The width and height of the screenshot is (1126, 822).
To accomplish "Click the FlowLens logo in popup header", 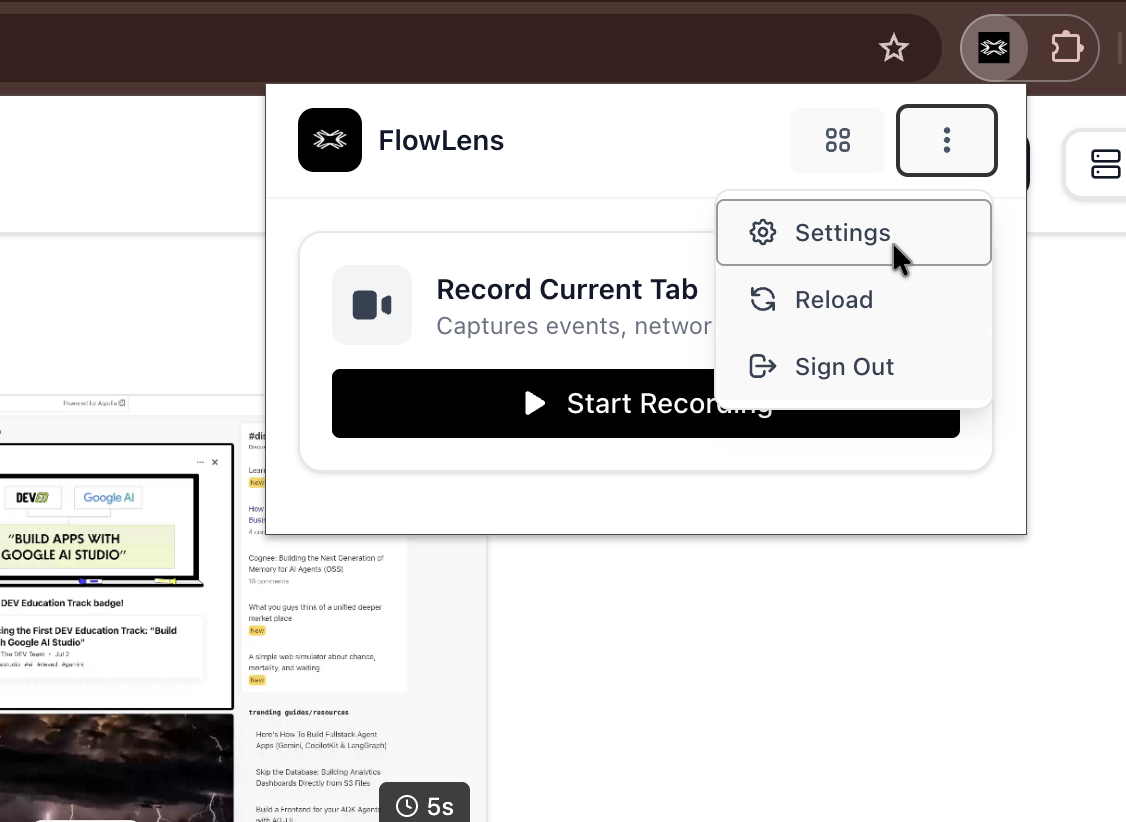I will 330,140.
